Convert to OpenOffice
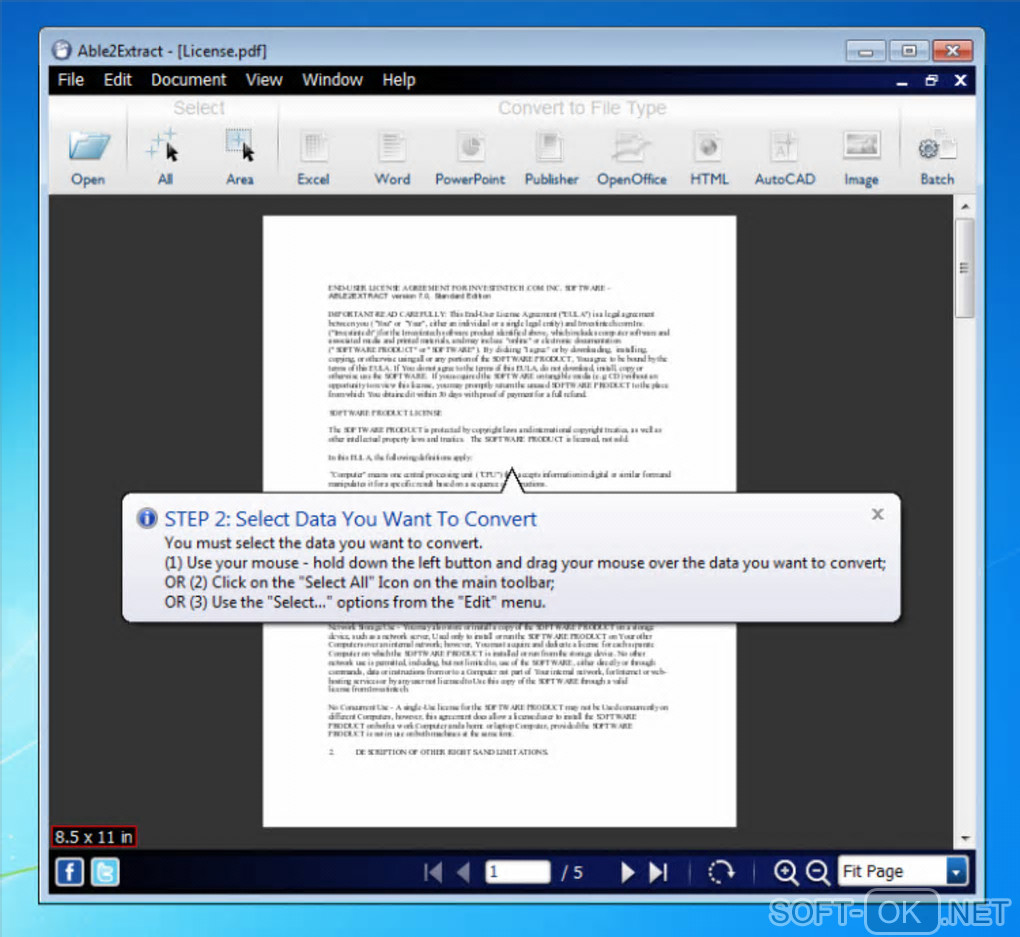The width and height of the screenshot is (1020, 937). tap(632, 158)
